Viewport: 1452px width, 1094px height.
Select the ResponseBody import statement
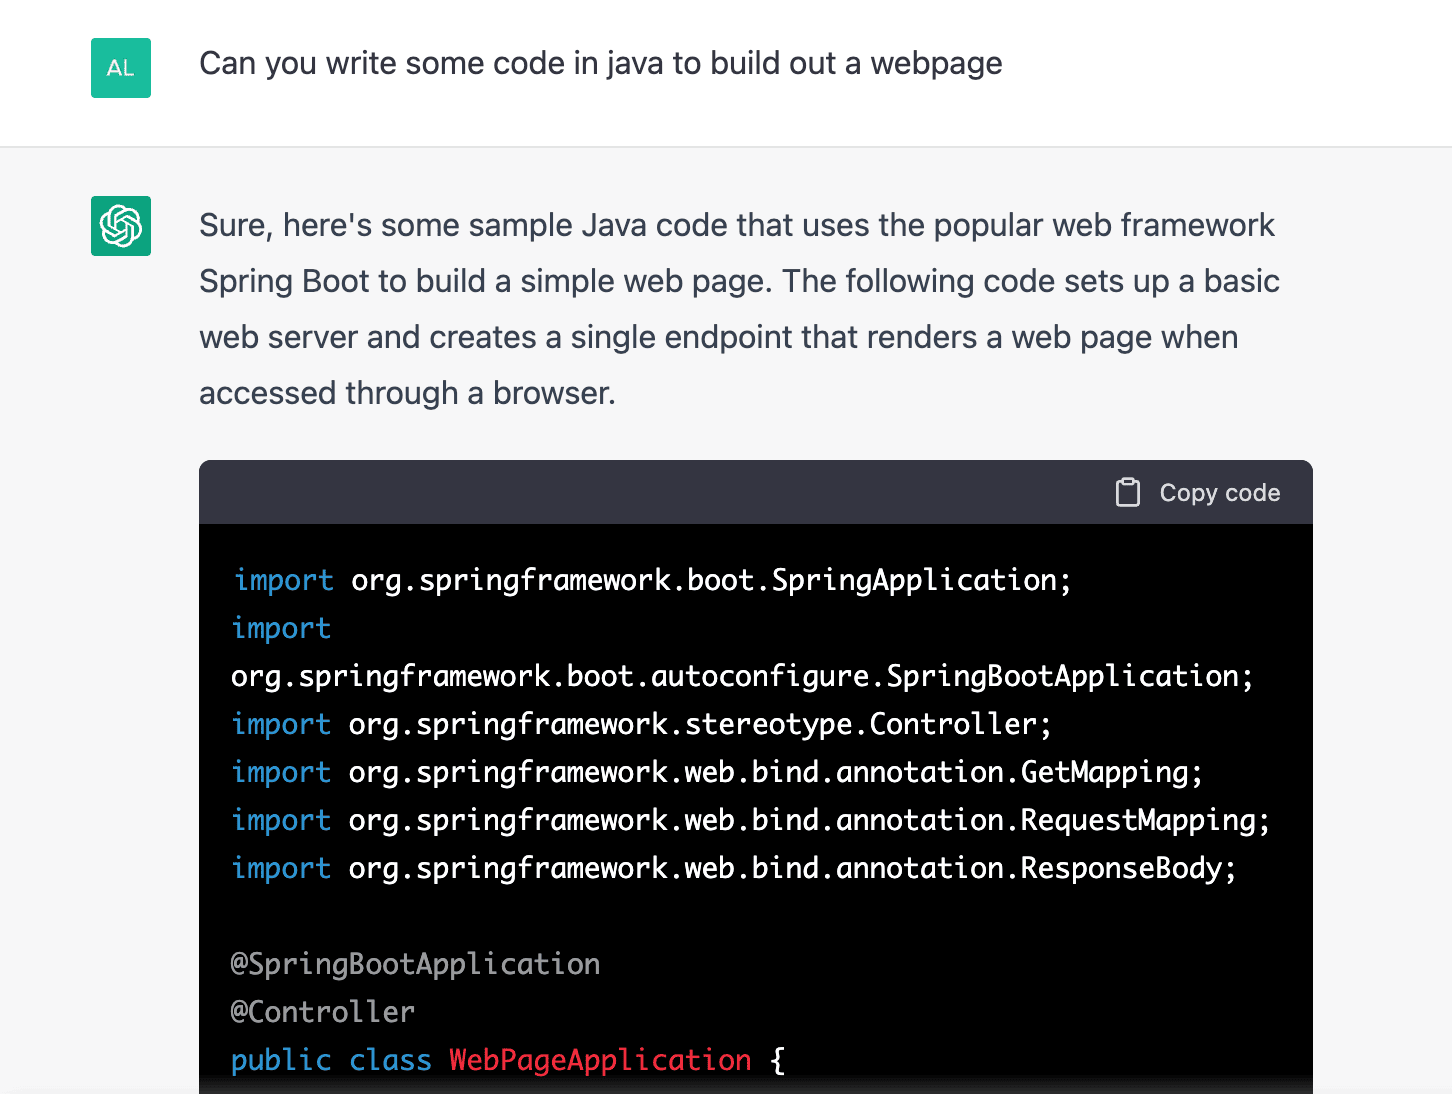733,868
